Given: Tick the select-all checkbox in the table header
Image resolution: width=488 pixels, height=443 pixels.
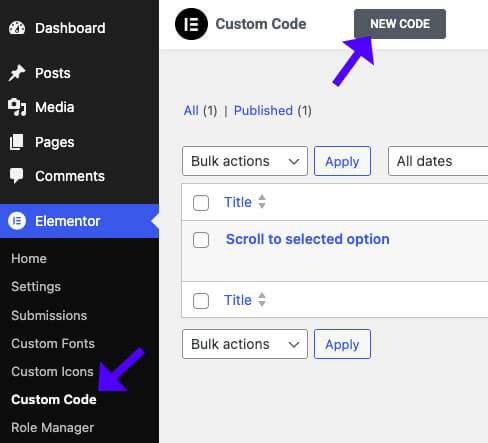Looking at the screenshot, I should coord(201,203).
